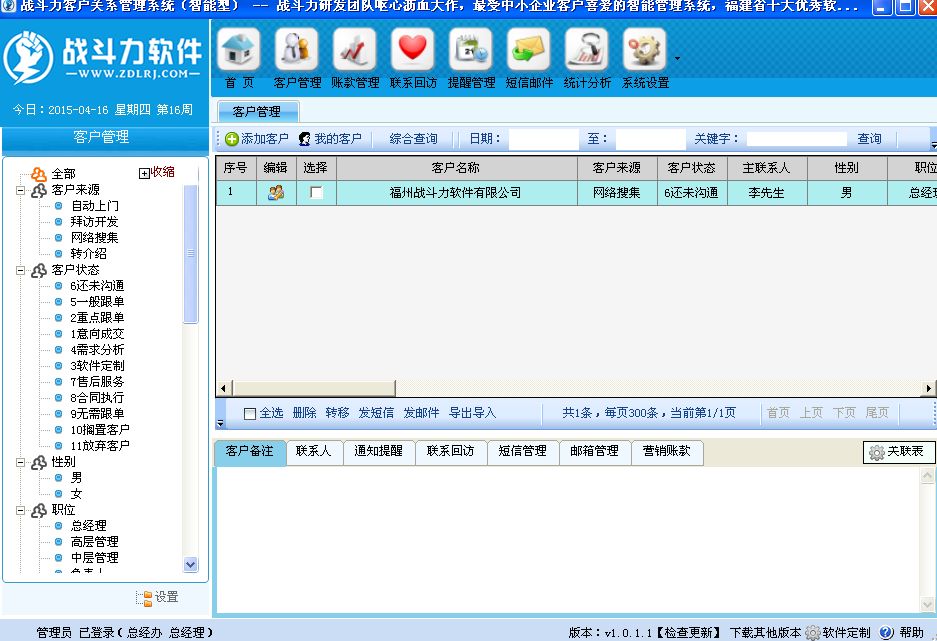The image size is (937, 641).
Task: Click the 客户状态 group icon
Action: pos(39,271)
